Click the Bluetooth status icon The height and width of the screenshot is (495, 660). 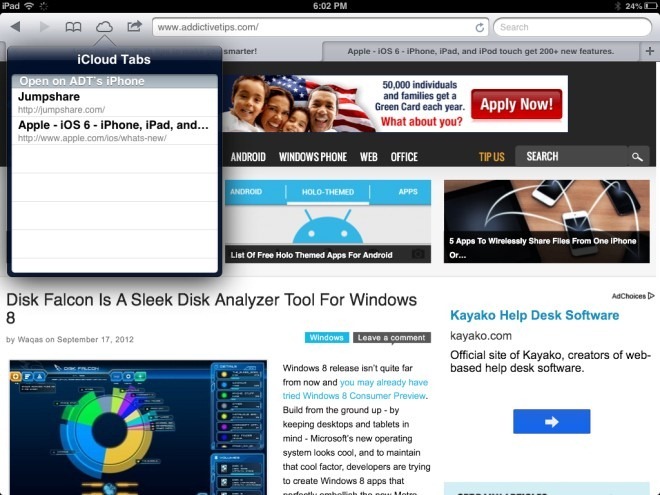click(x=618, y=6)
